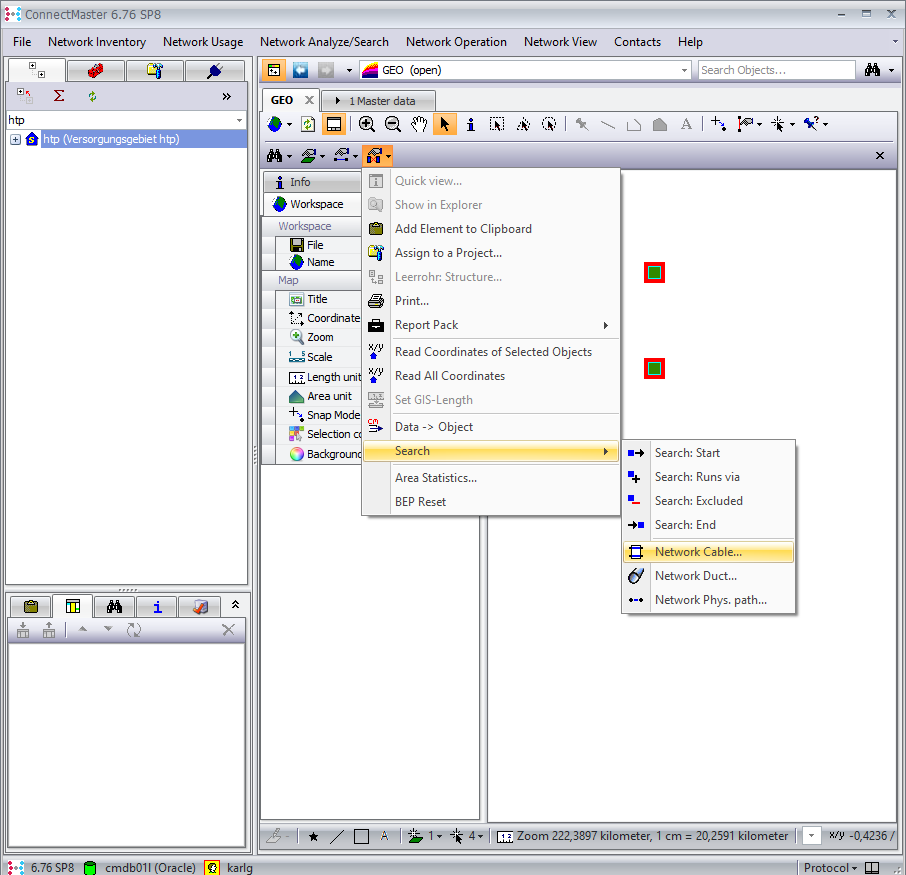Open Area Statistics
Image resolution: width=906 pixels, height=875 pixels.
[x=491, y=478]
